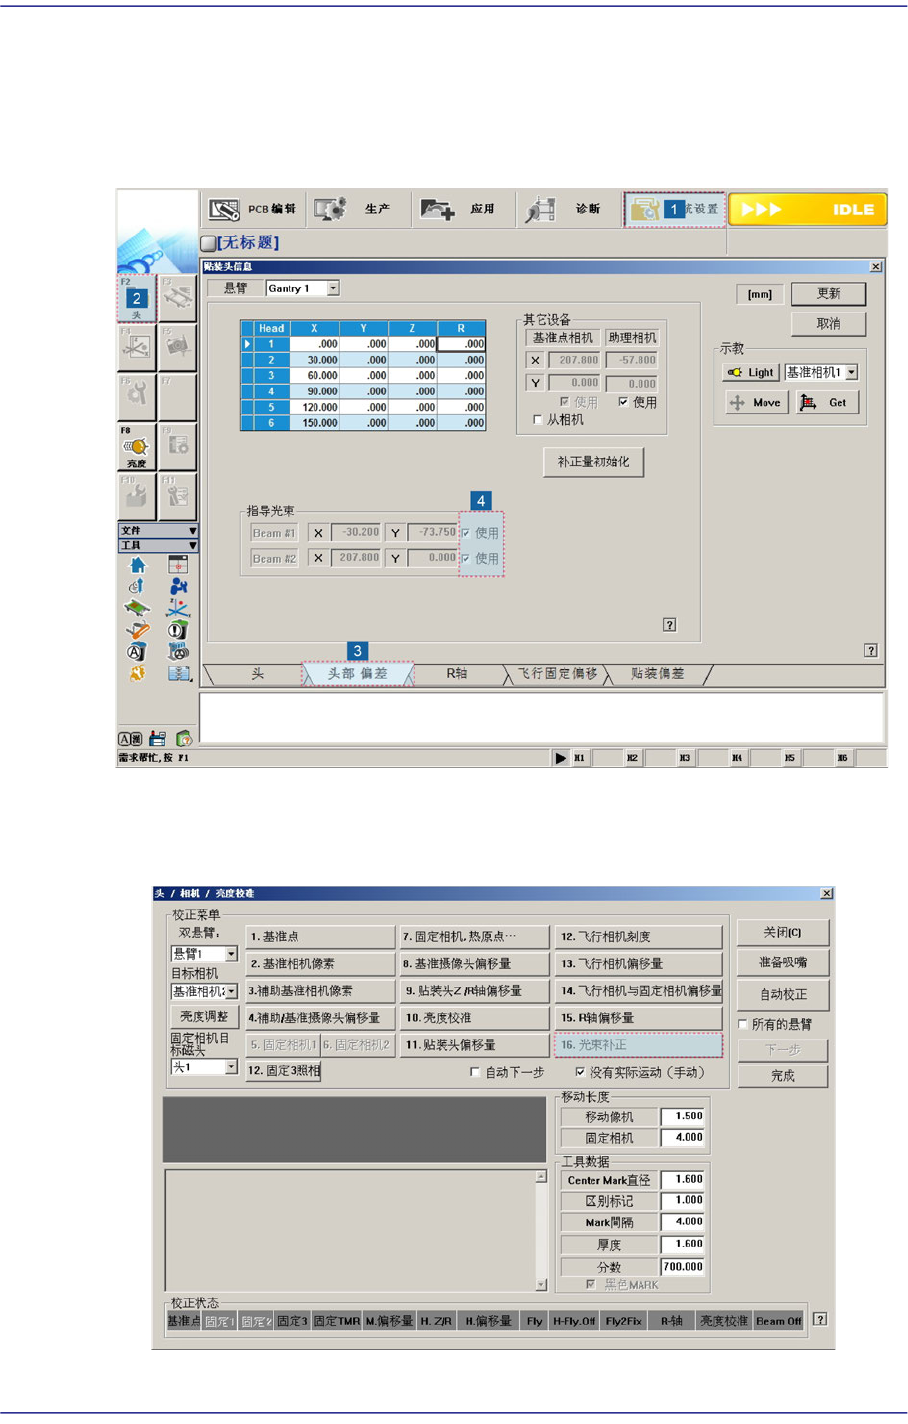Click the blue people-wrench tool icon
The height and width of the screenshot is (1424, 908).
pos(178,587)
